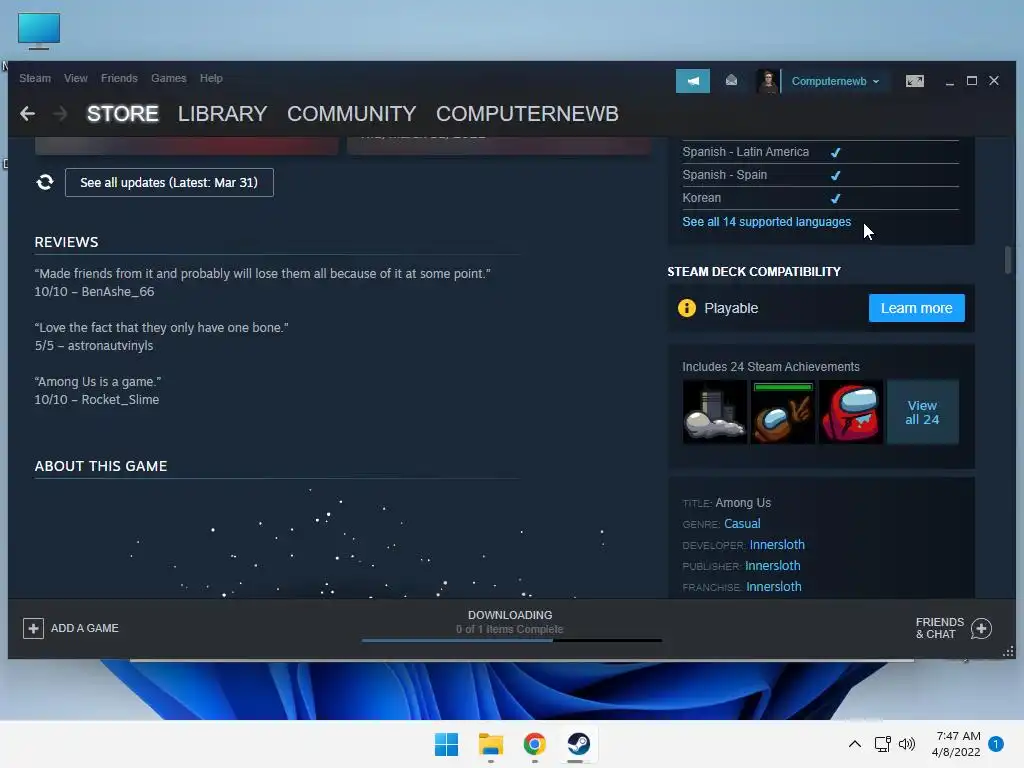1024x768 pixels.
Task: Click the Learn more button
Action: (916, 308)
